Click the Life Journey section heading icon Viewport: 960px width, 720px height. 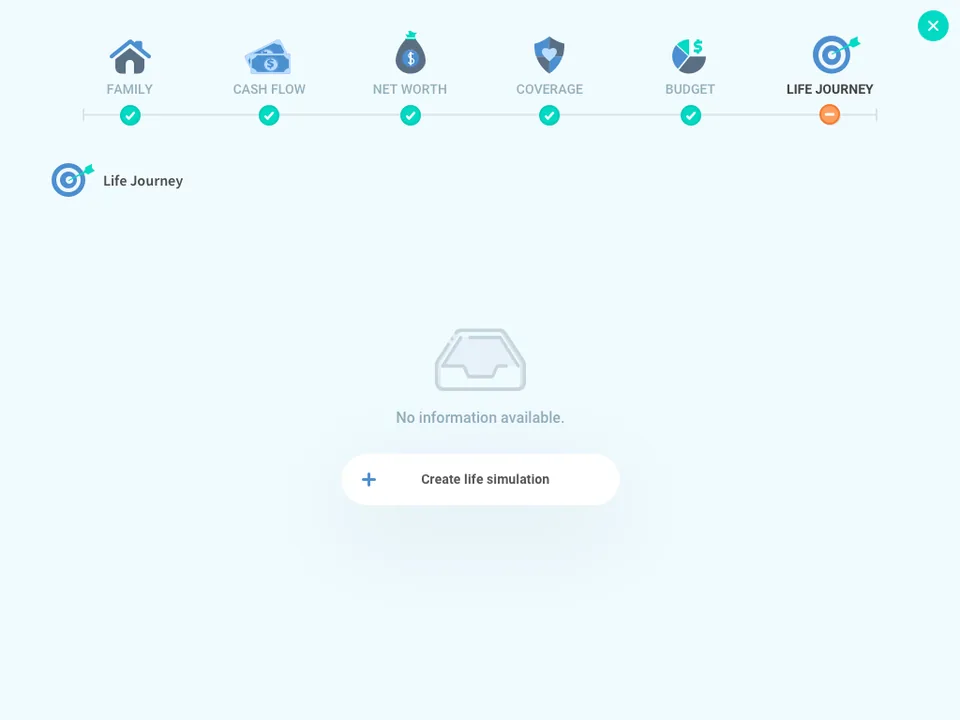72,180
